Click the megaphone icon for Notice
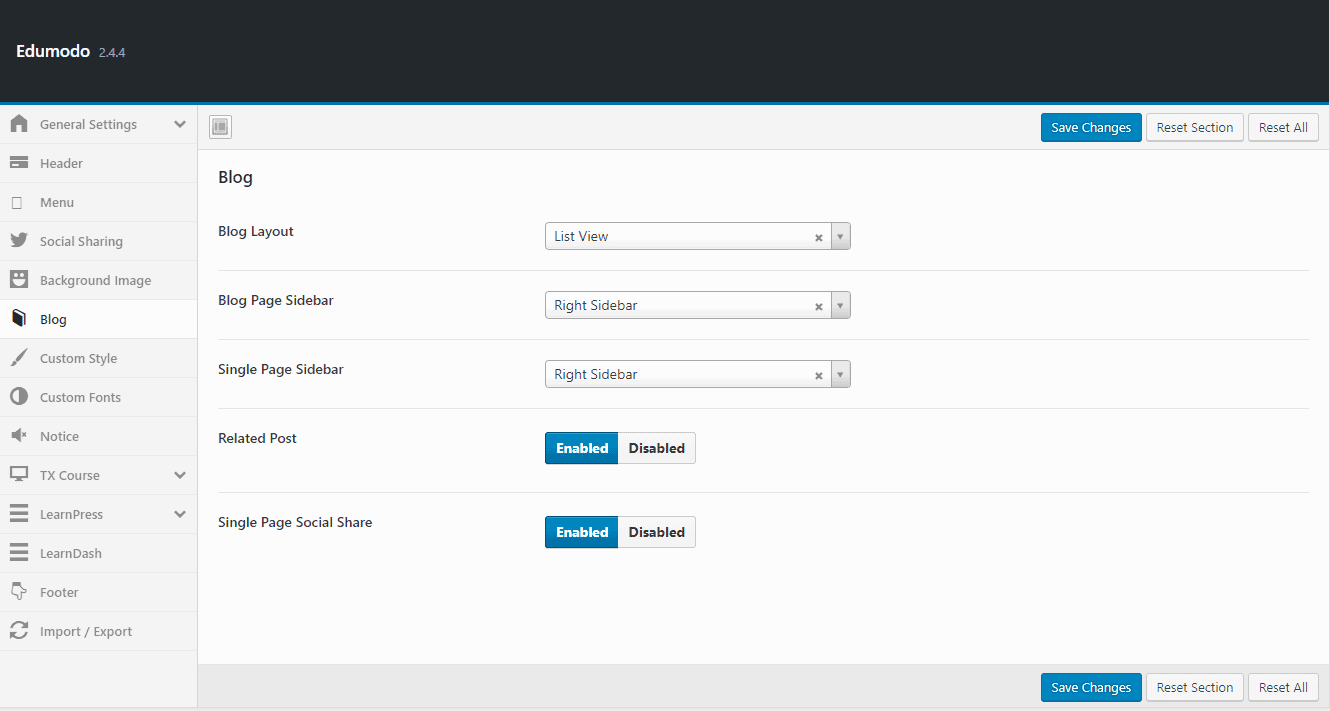 pyautogui.click(x=19, y=436)
